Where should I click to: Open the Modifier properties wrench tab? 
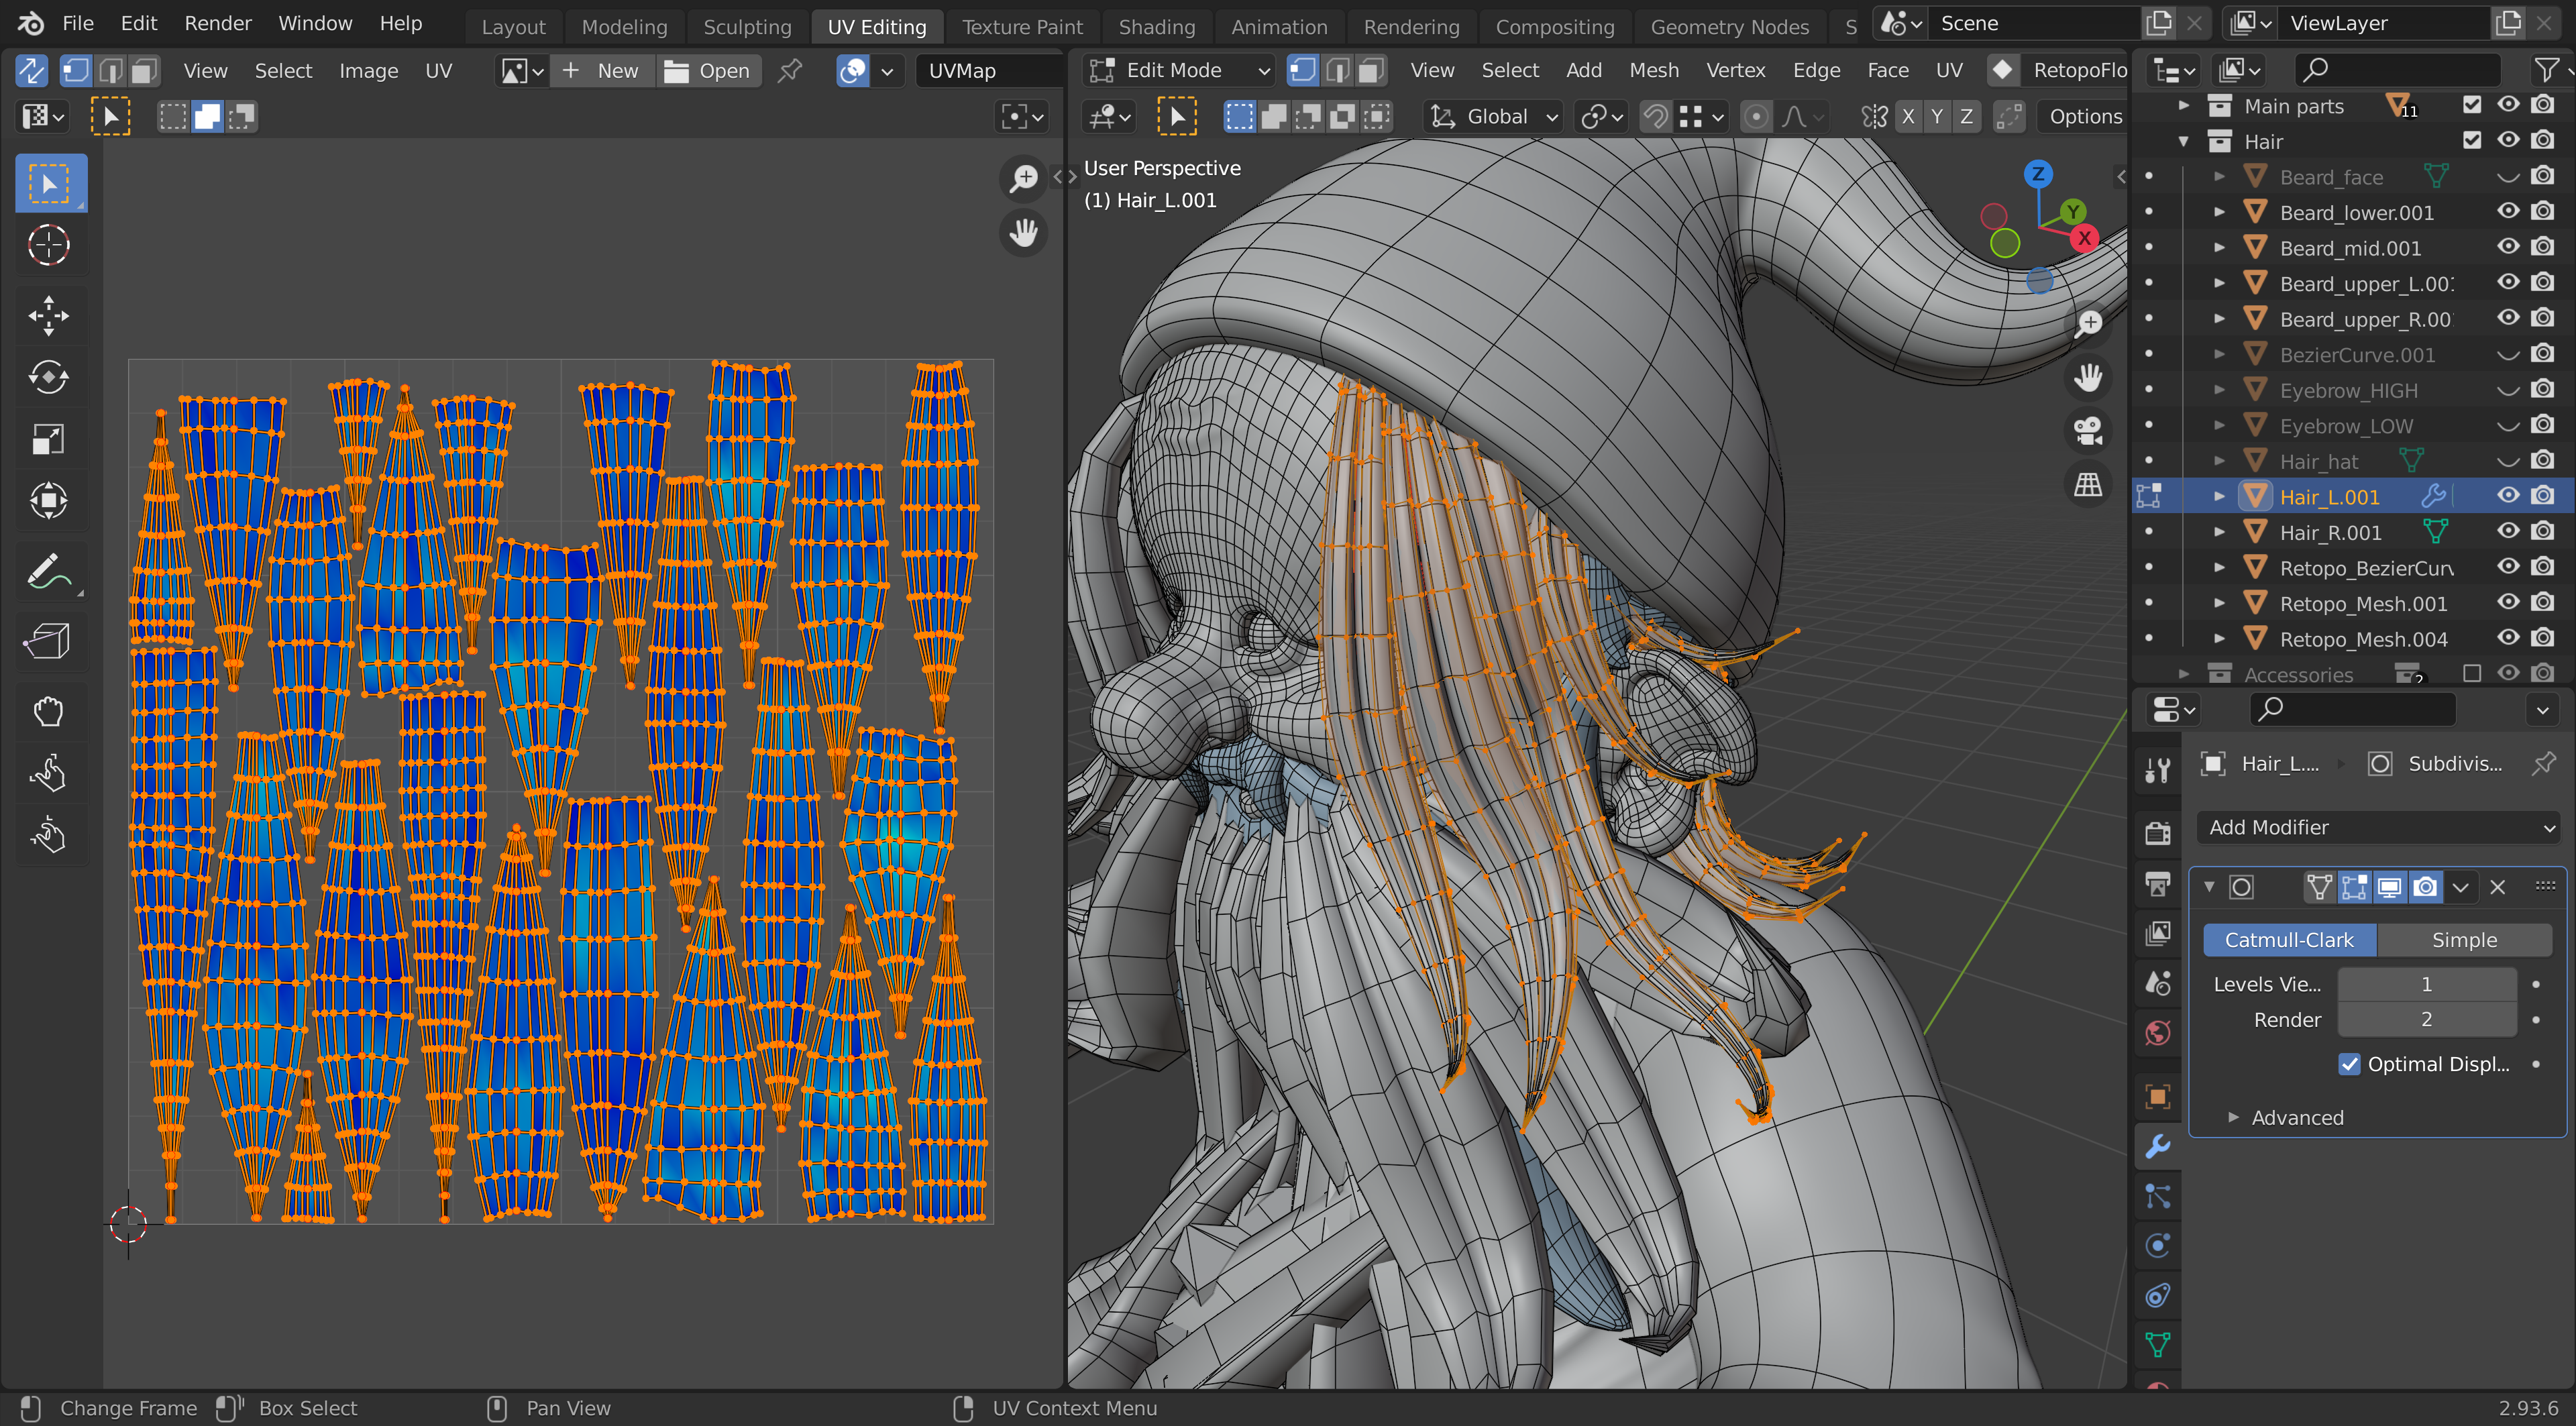(x=2158, y=1146)
